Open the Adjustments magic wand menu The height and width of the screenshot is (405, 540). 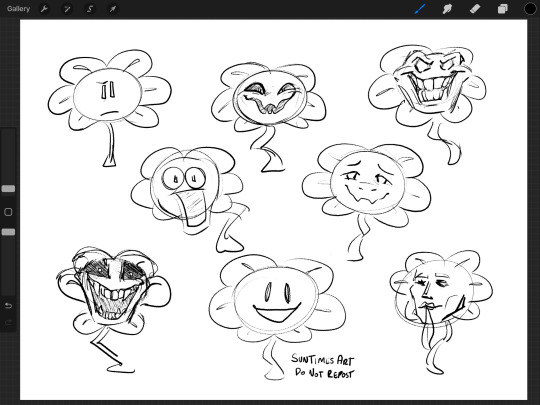point(67,9)
